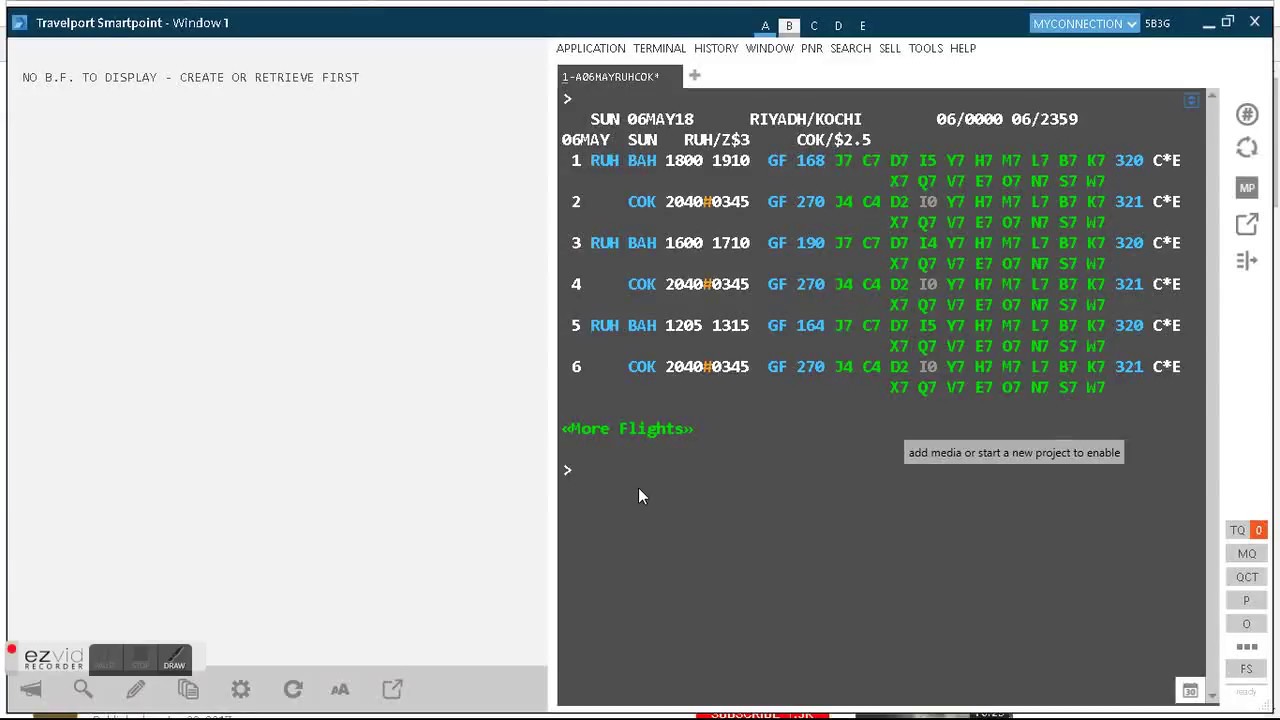Click the external link icon in bottom toolbar
1280x720 pixels.
point(392,689)
